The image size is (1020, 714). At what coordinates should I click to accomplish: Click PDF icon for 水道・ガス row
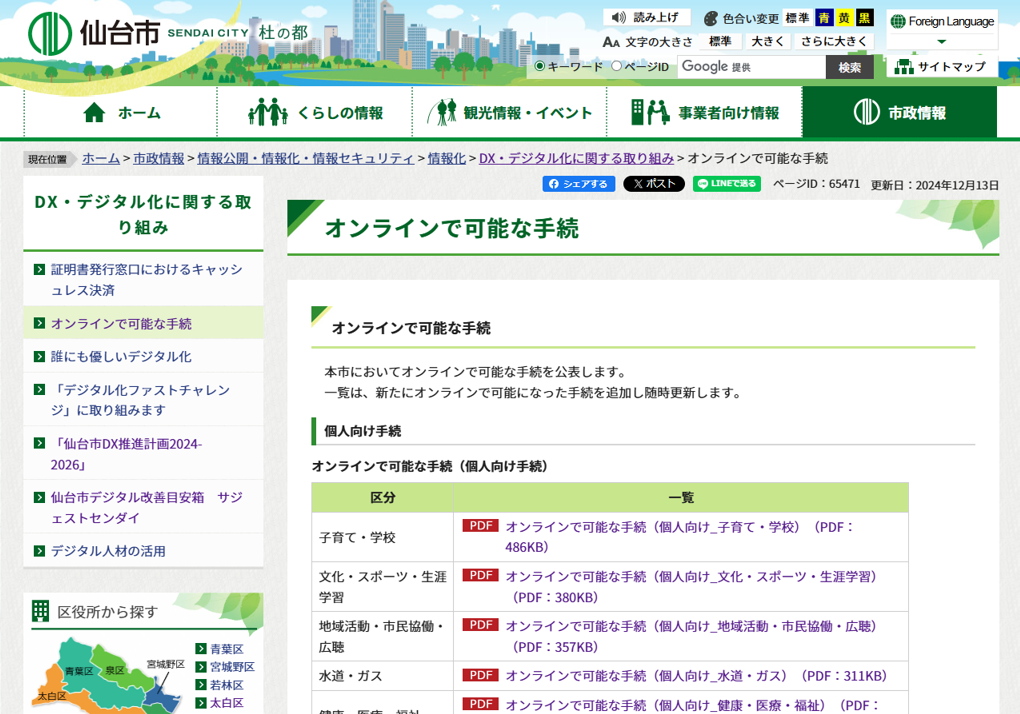point(480,676)
